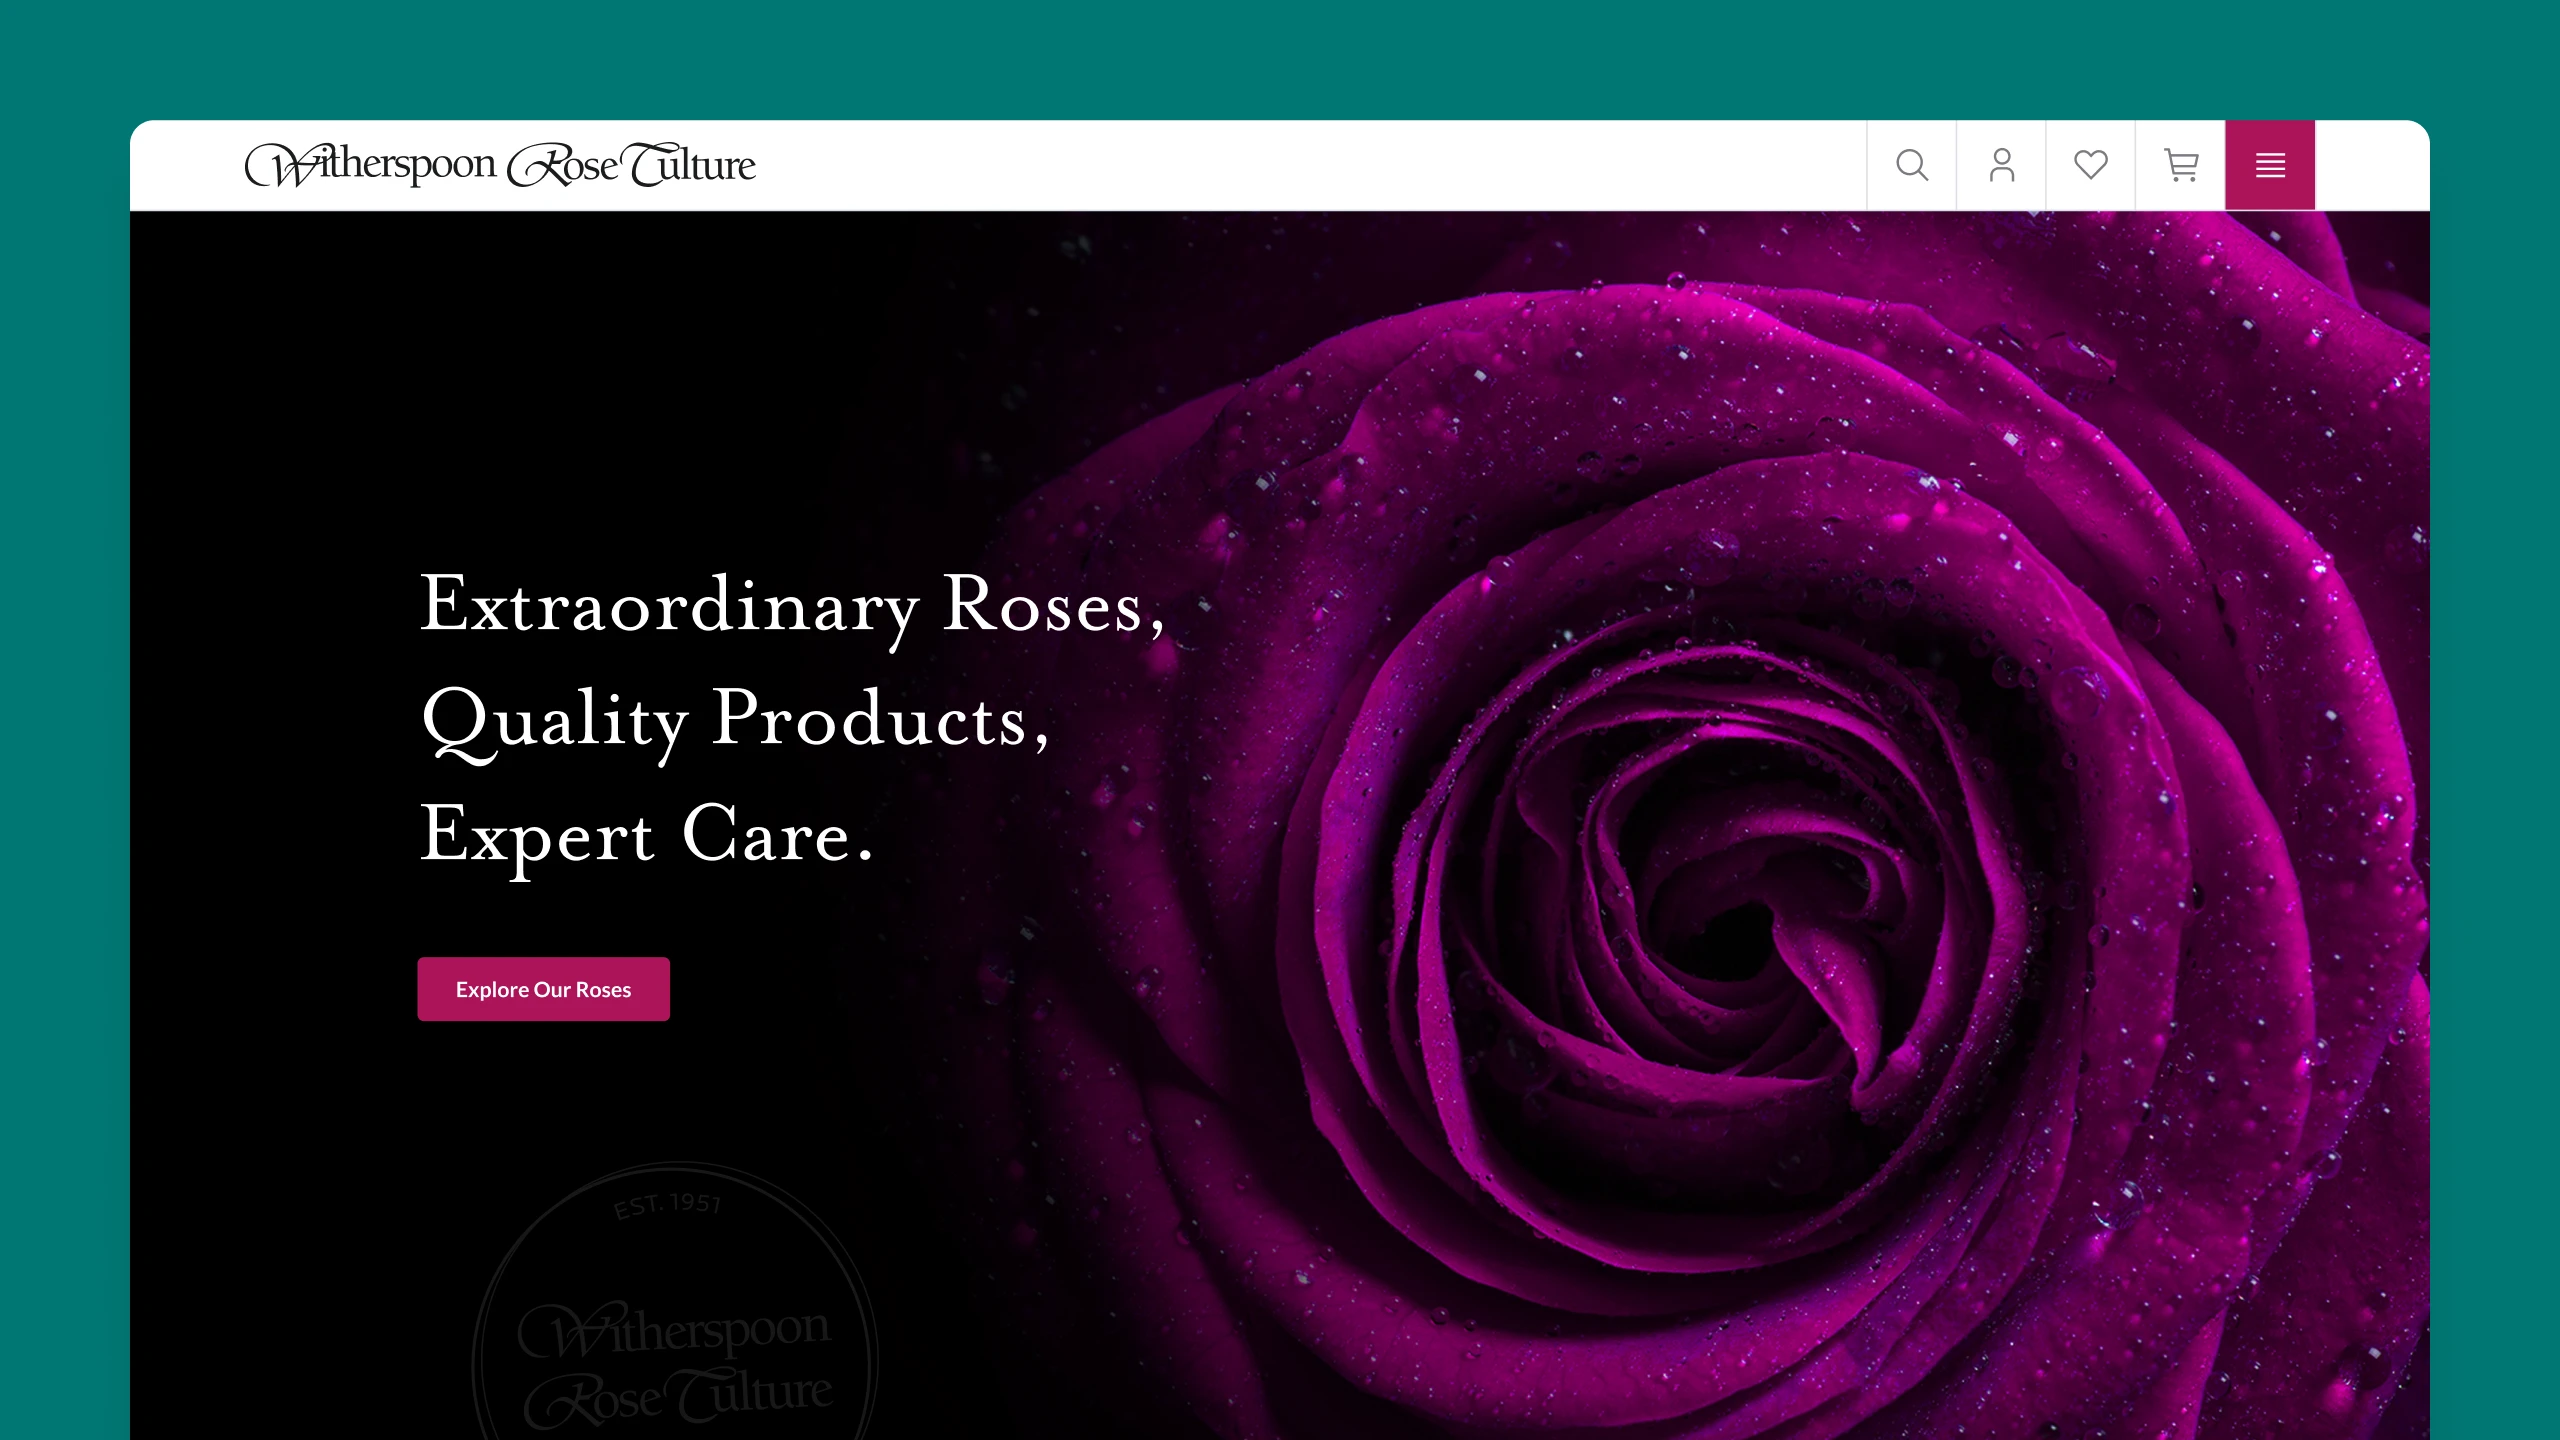Click the word 'Culture' in header logo
2560x1440 pixels.
pyautogui.click(x=691, y=165)
